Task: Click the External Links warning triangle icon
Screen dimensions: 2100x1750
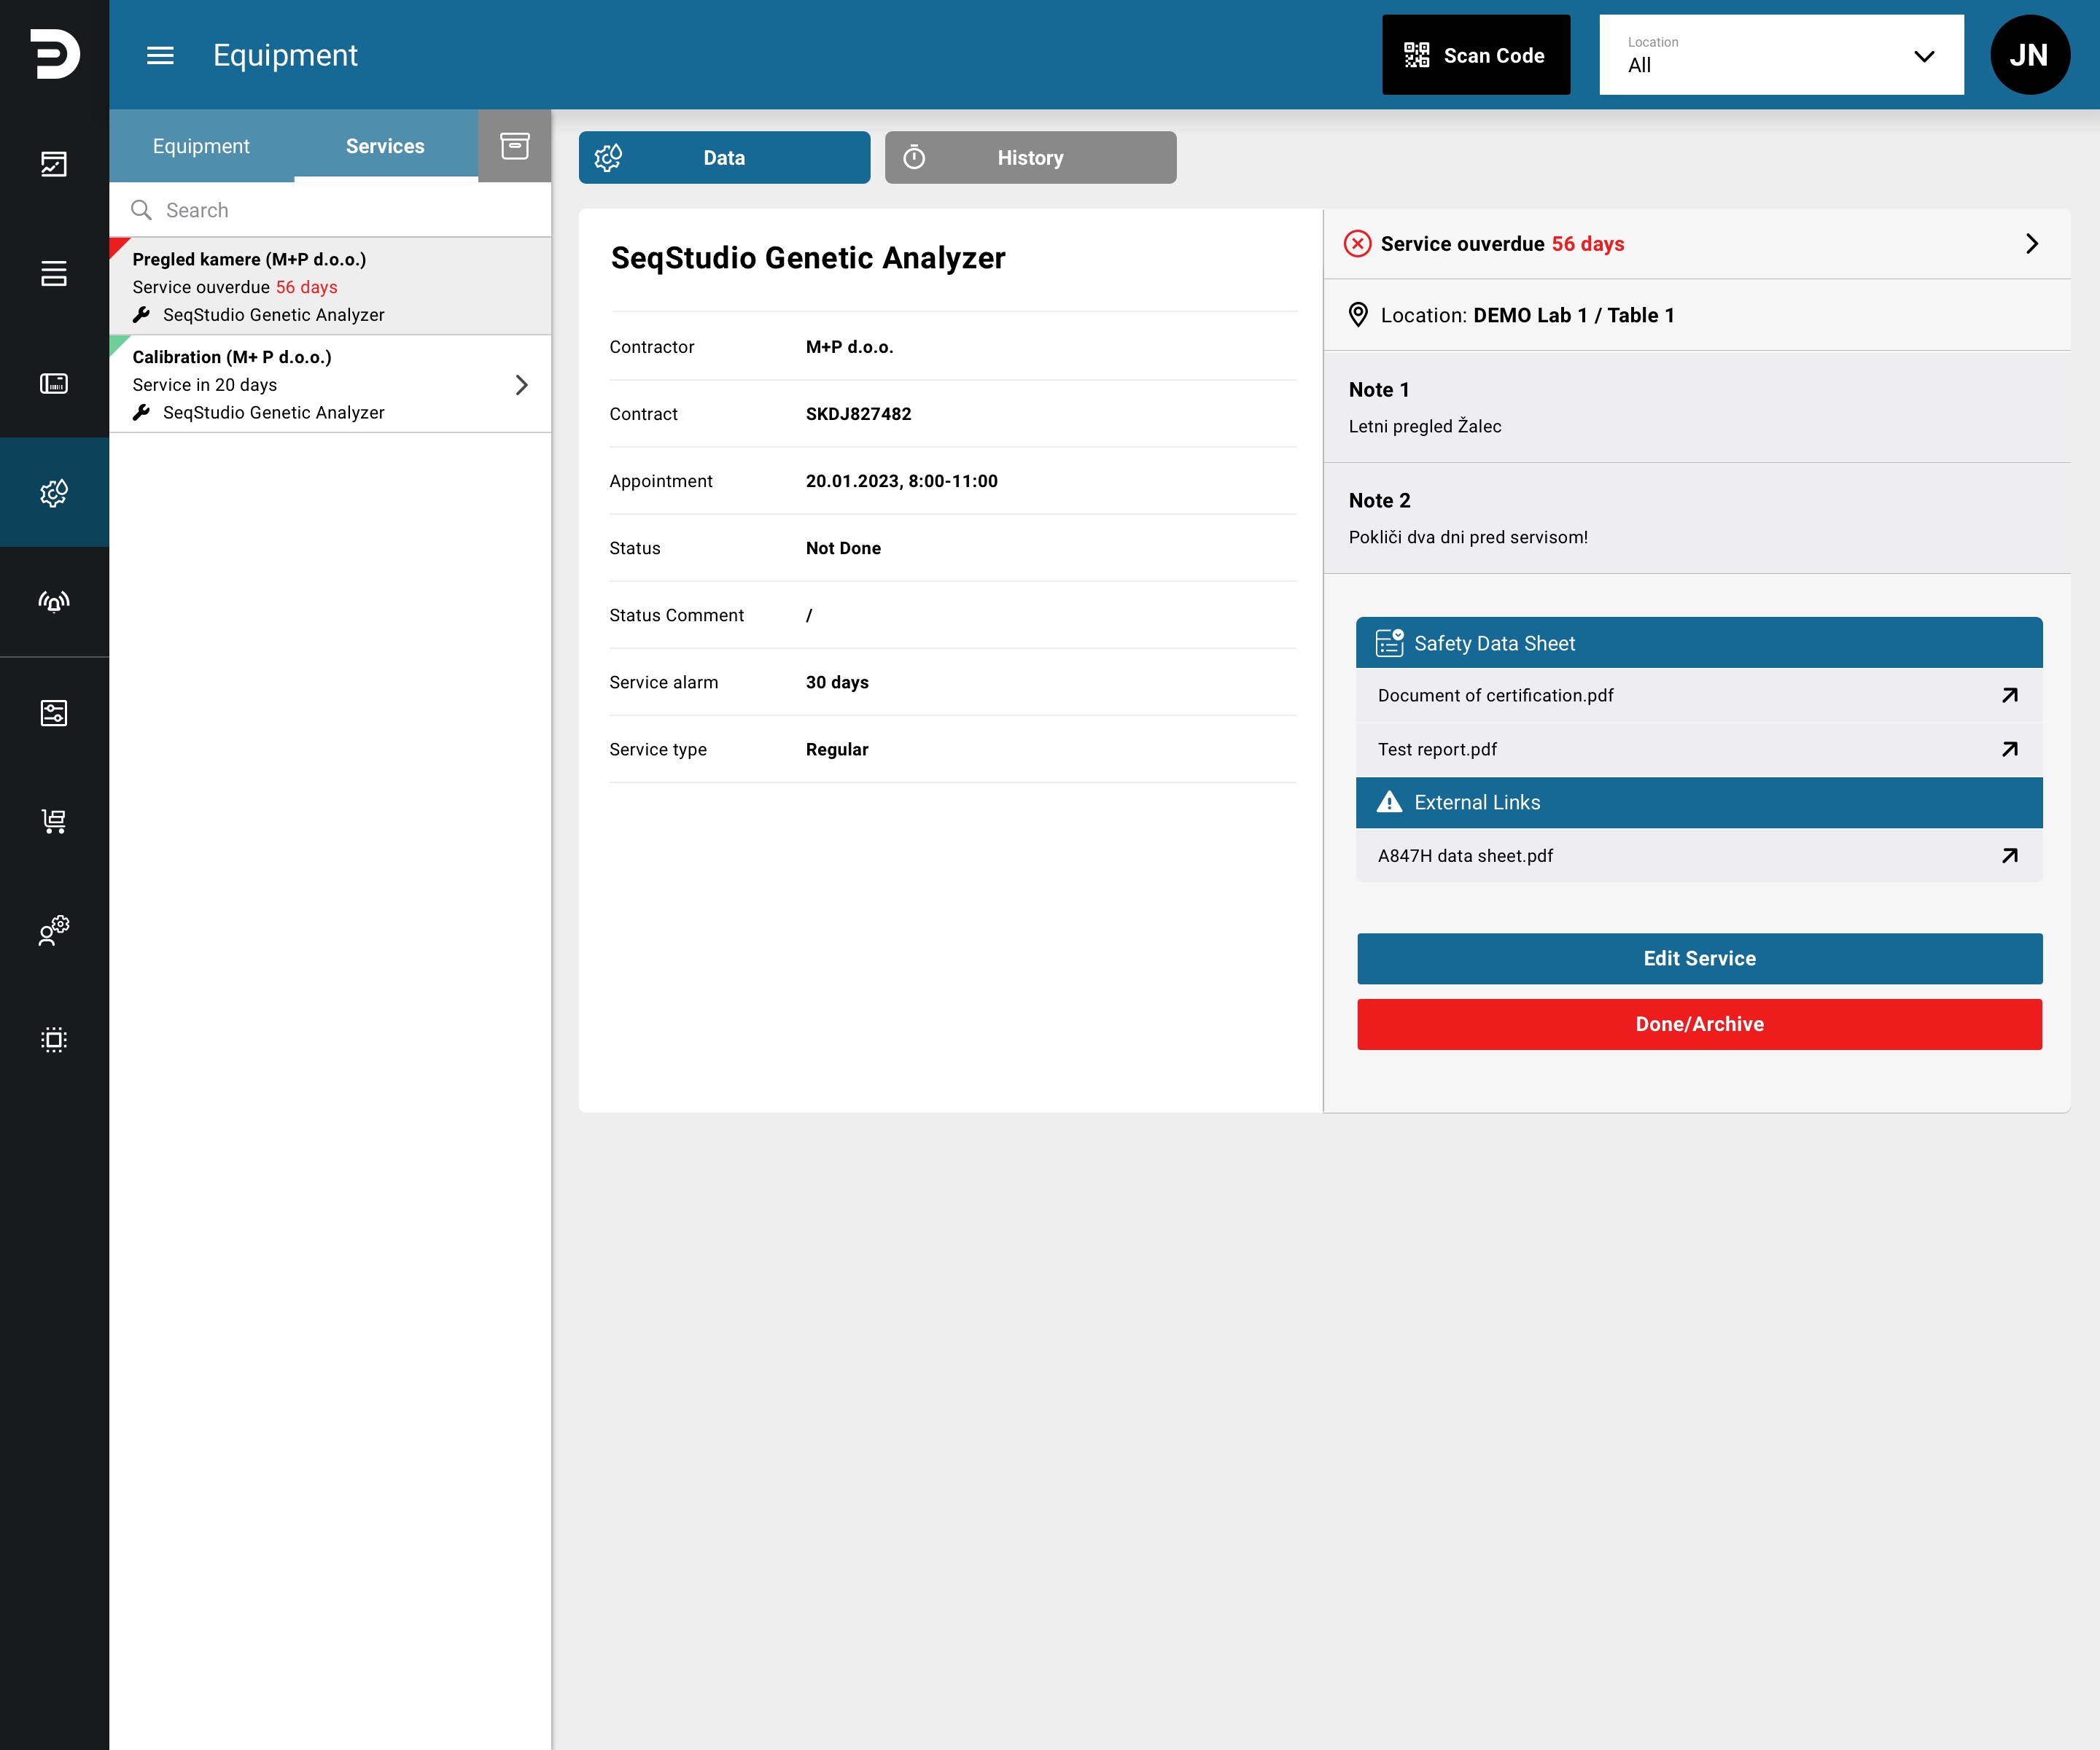Action: pyautogui.click(x=1389, y=802)
